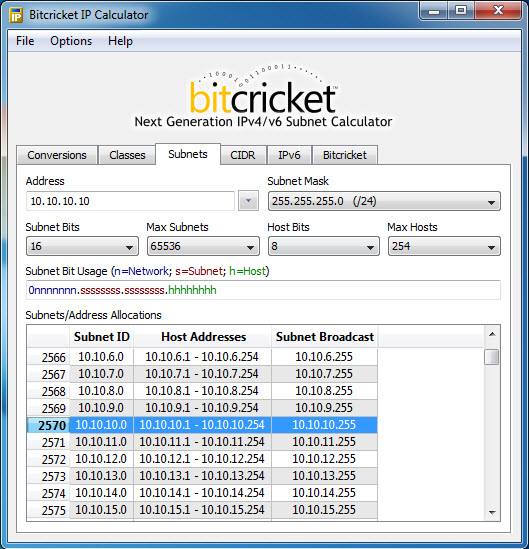This screenshot has width=529, height=549.
Task: Click host range 10.10.8.1 - 10.10.8.254
Action: point(202,391)
